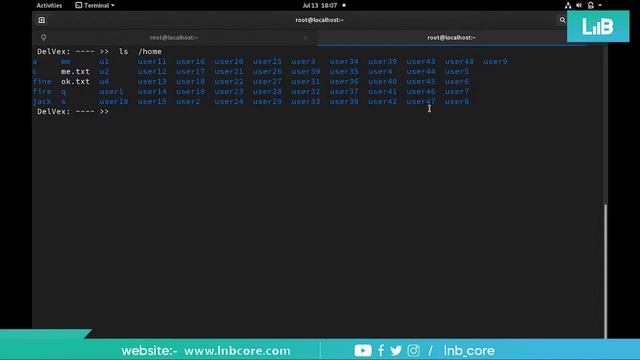The height and width of the screenshot is (360, 640).
Task: Click the directory user39
Action: tap(382, 62)
